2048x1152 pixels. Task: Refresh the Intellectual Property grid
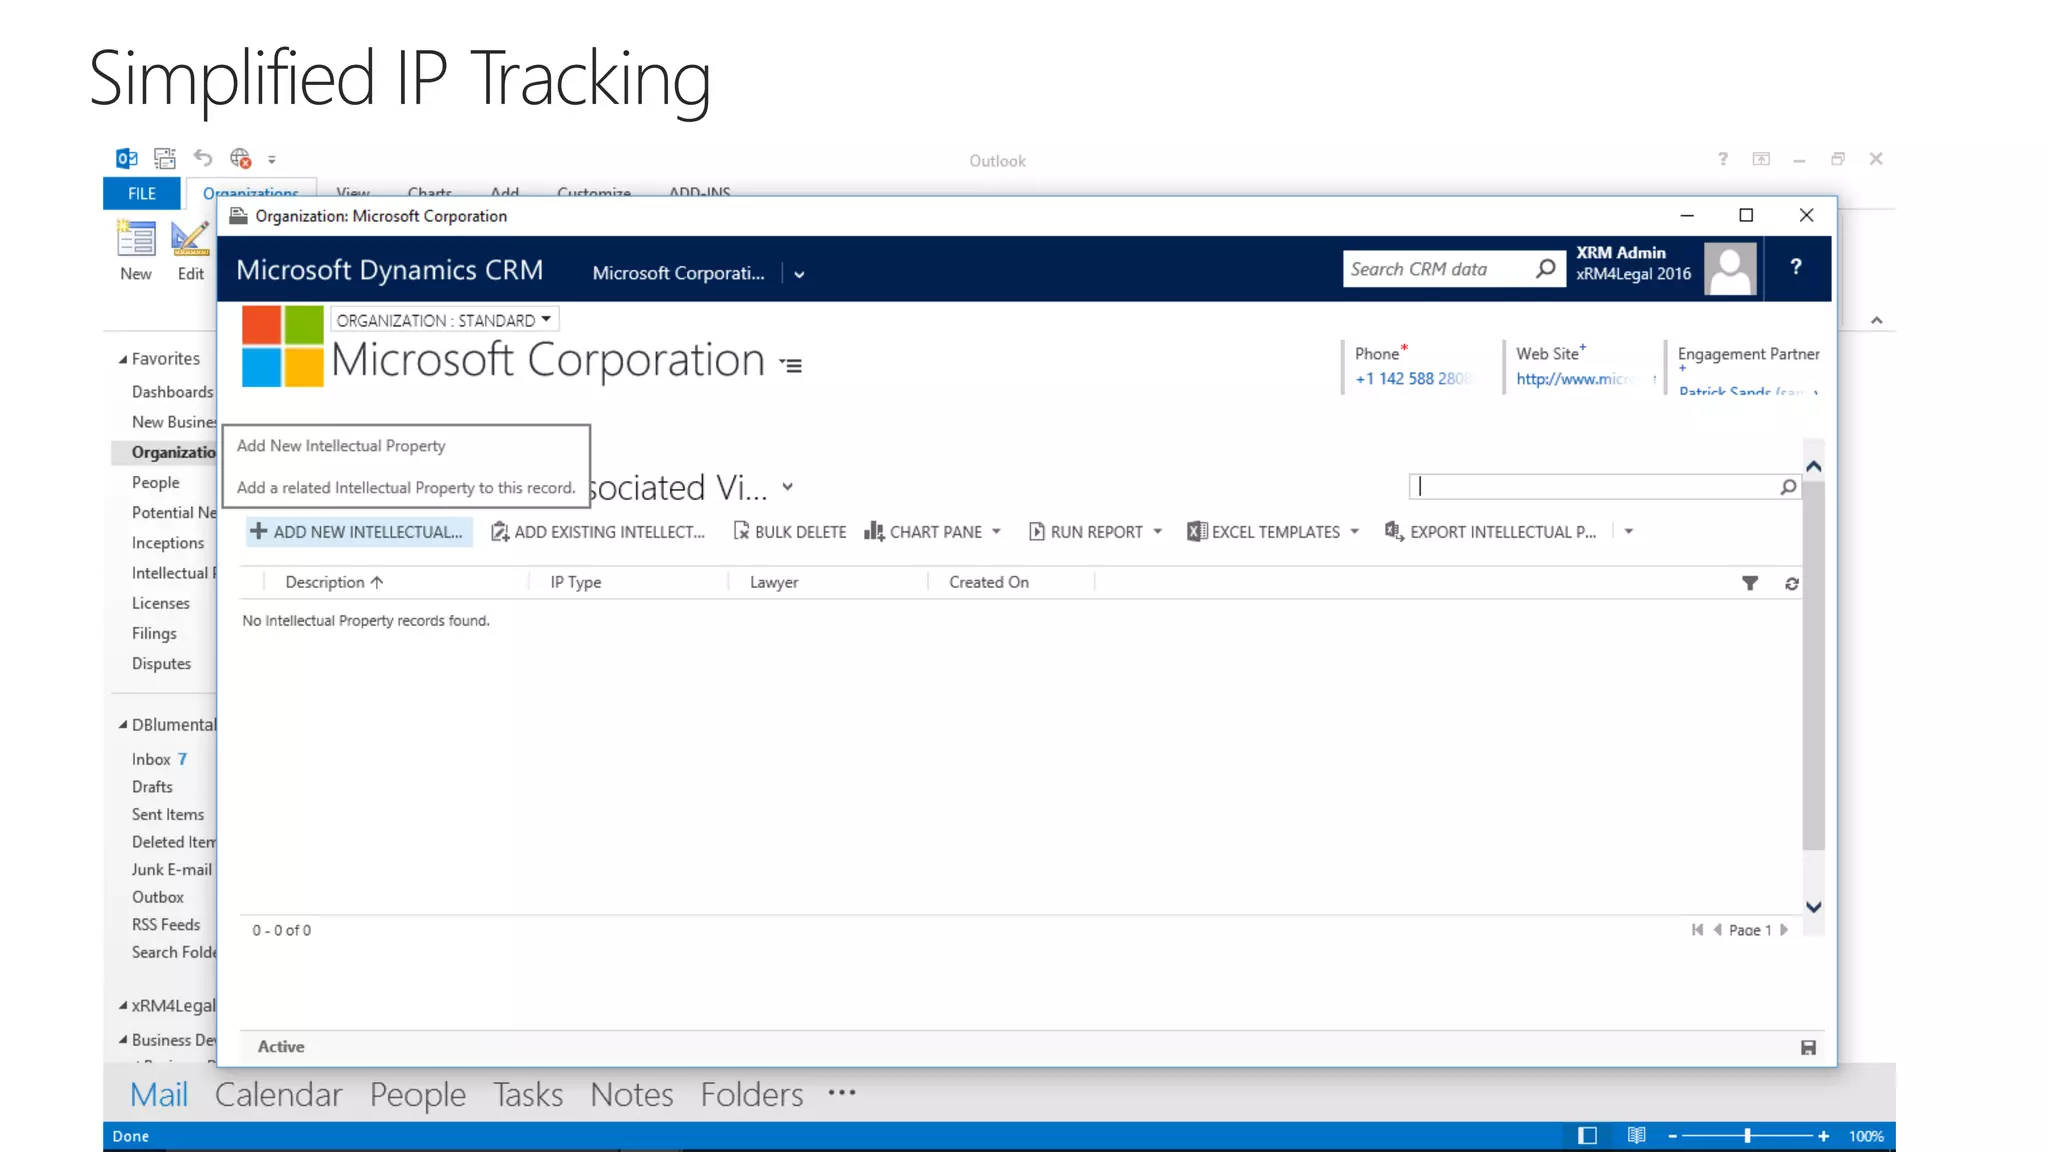pyautogui.click(x=1791, y=583)
